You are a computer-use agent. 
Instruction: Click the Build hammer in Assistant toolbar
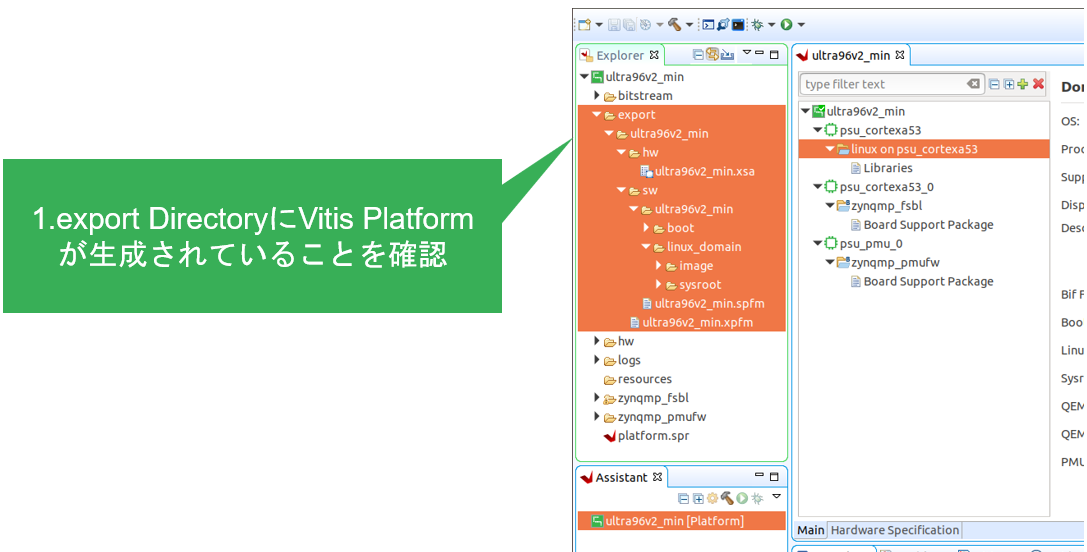(727, 498)
